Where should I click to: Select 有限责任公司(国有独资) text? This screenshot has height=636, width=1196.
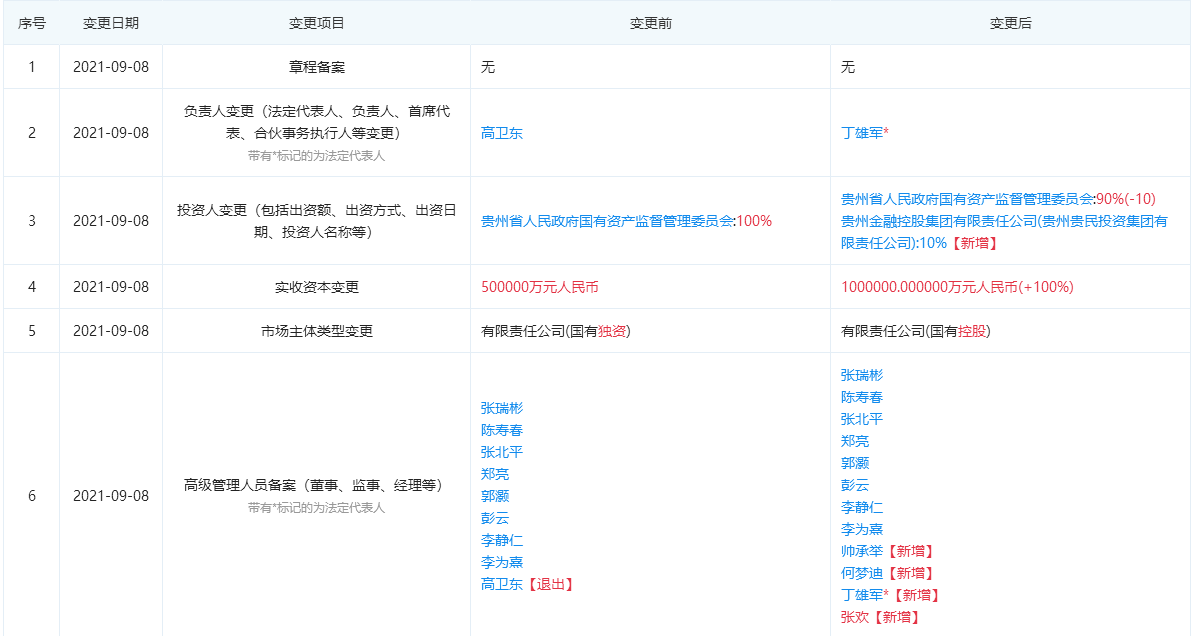coord(555,331)
